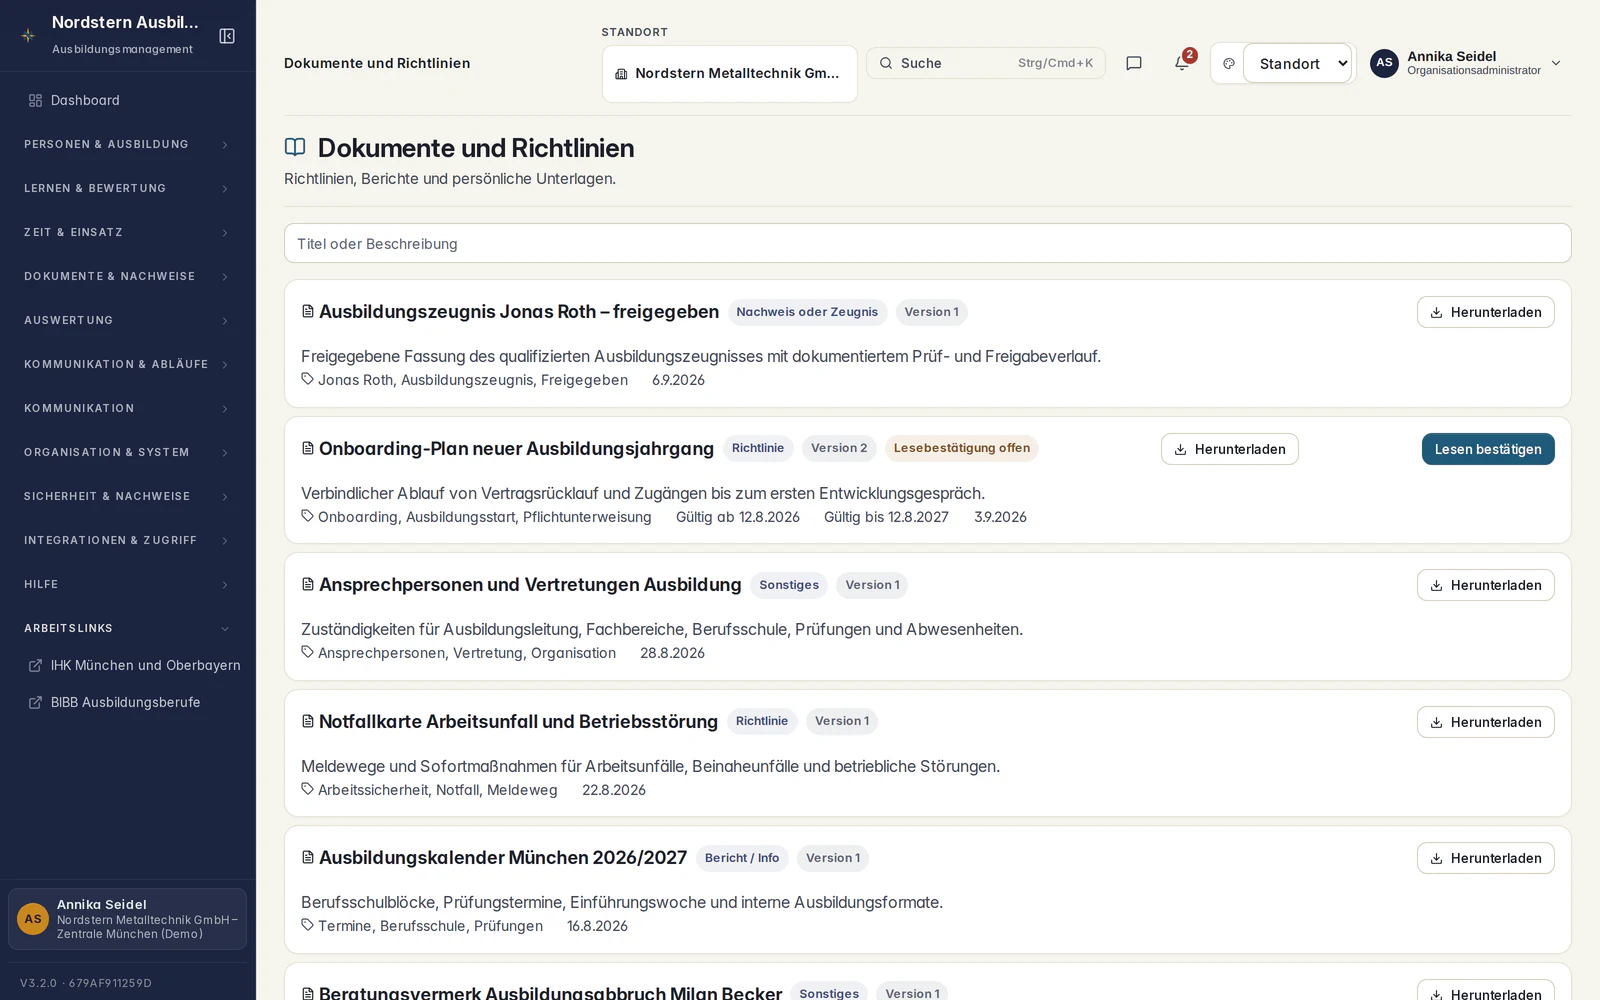Image resolution: width=1600 pixels, height=1000 pixels.
Task: Click external link icon for IHK München
Action: pos(35,666)
